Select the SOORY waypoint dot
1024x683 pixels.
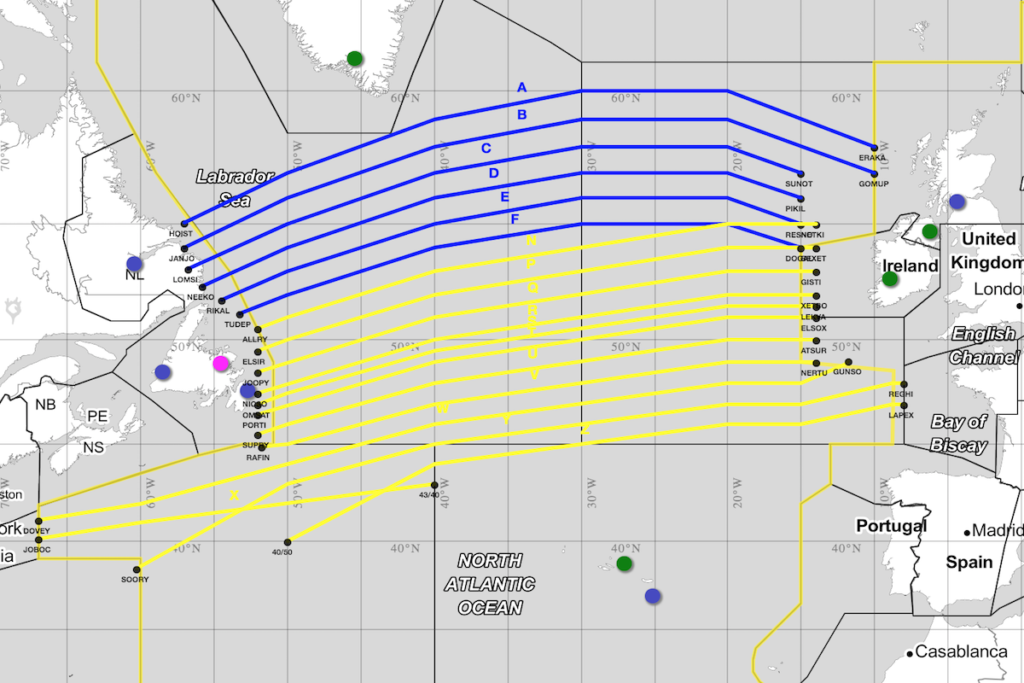coord(137,570)
